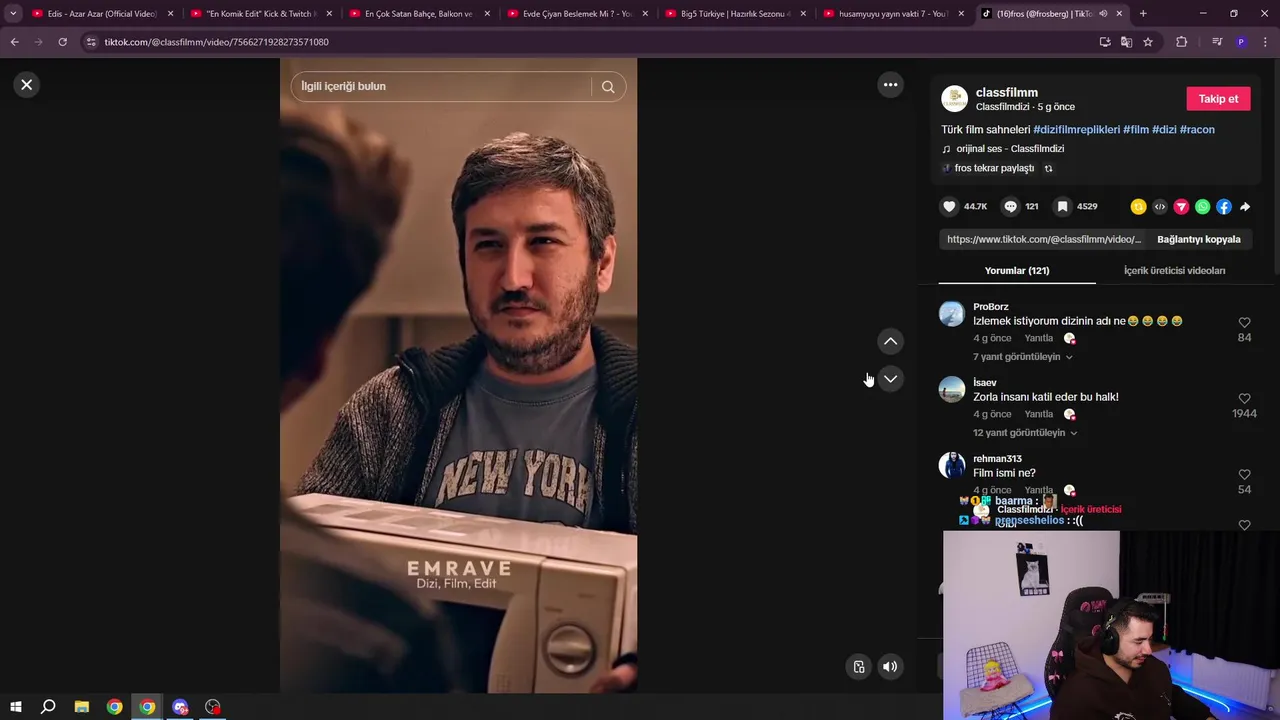Viewport: 1280px width, 720px height.
Task: Repost using the yellow repost icon
Action: coord(1138,207)
